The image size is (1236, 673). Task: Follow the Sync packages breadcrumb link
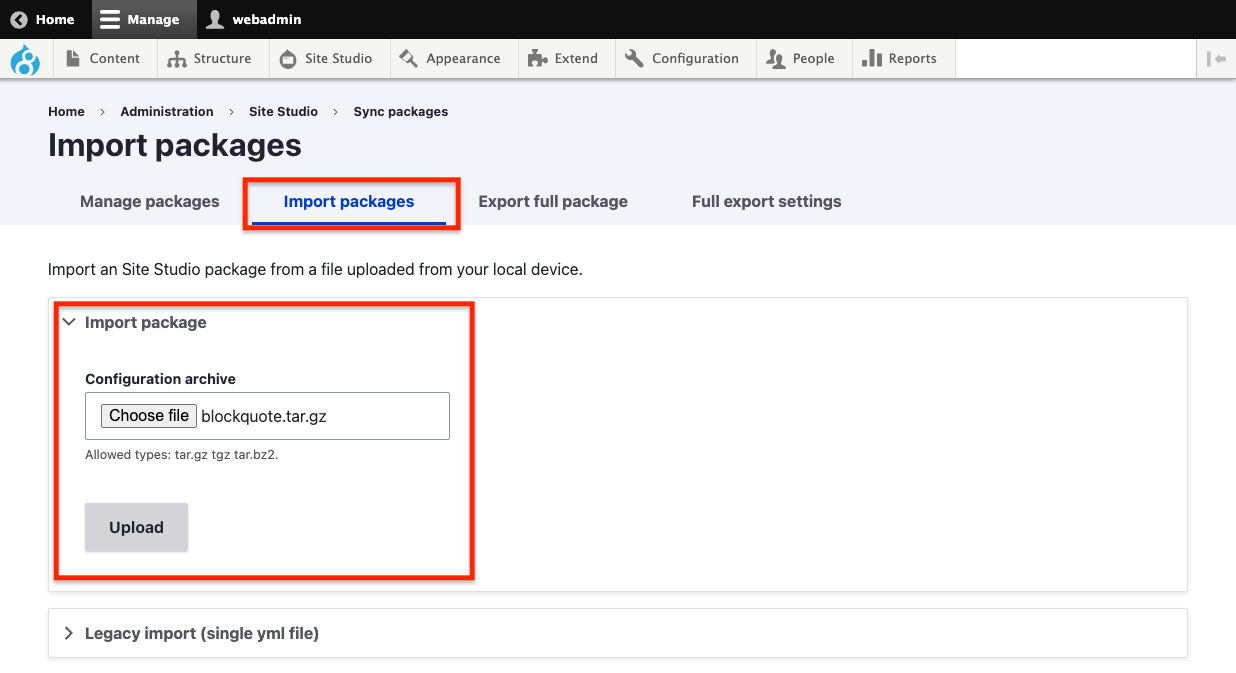(400, 112)
